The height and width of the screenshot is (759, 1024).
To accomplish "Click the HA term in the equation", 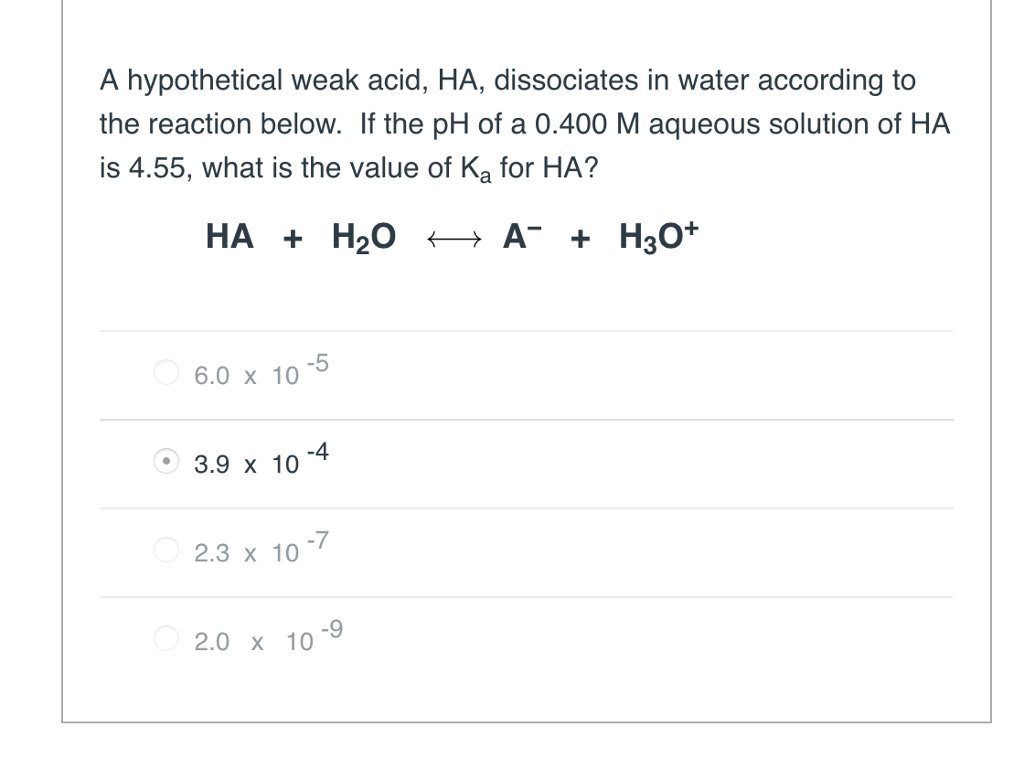I will coord(229,236).
